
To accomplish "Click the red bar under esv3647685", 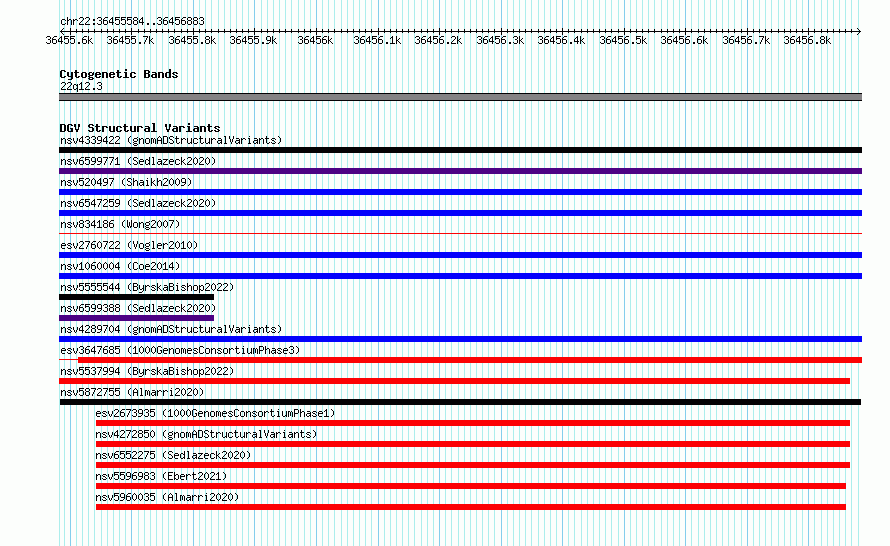I will (470, 360).
